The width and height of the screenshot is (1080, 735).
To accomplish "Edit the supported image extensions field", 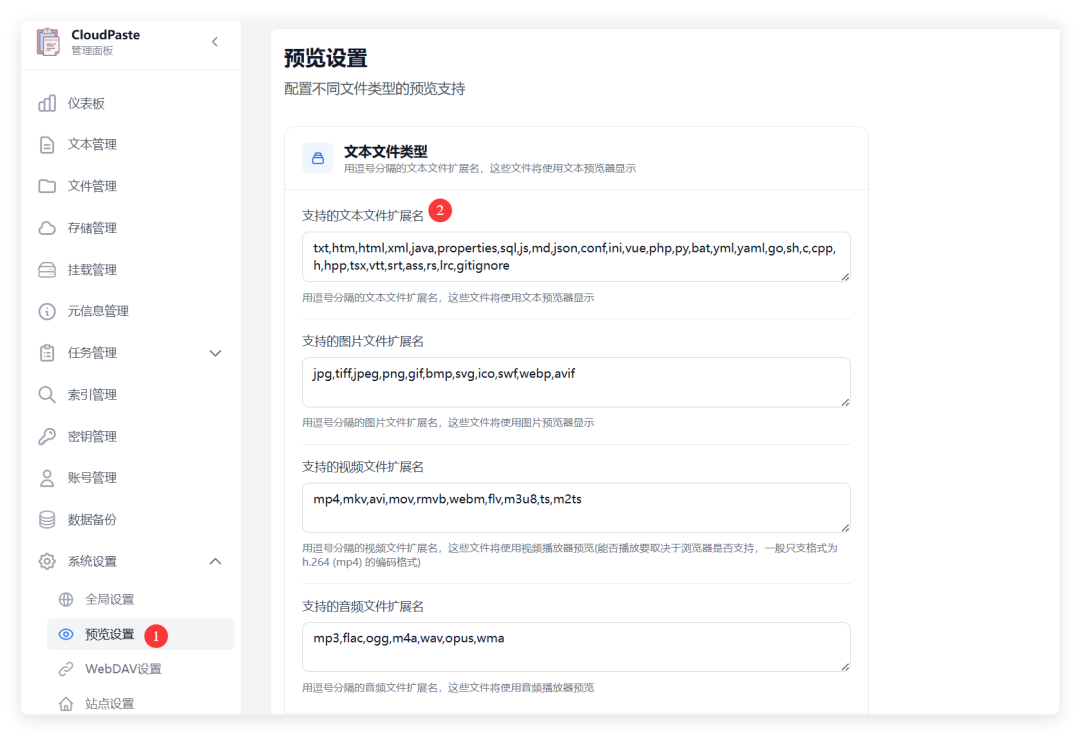I will (576, 382).
